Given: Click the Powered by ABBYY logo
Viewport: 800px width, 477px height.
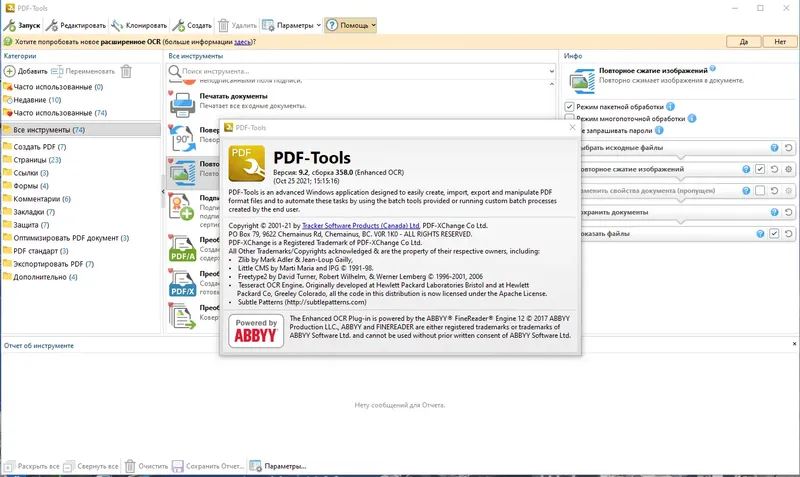Looking at the screenshot, I should (x=256, y=331).
